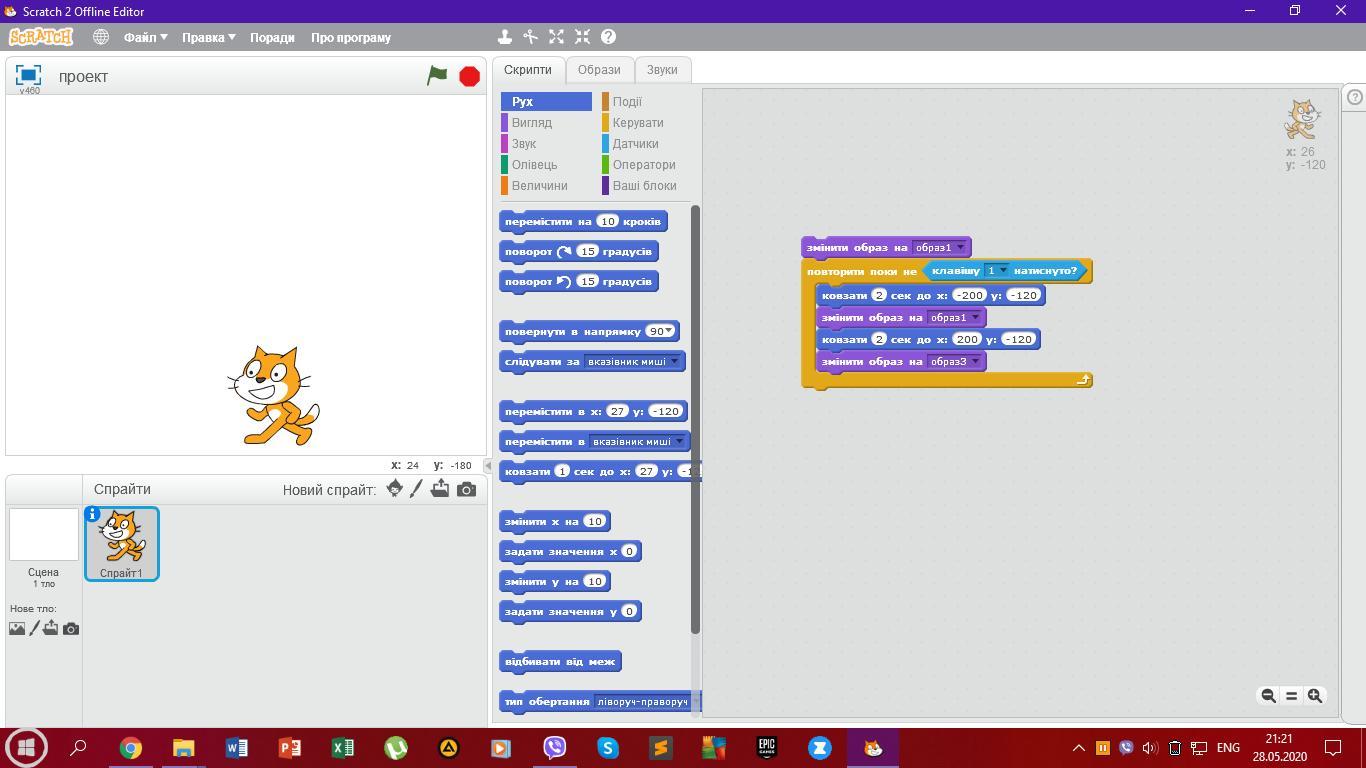Select the Grow sprite tool
1366x768 pixels.
pos(557,37)
